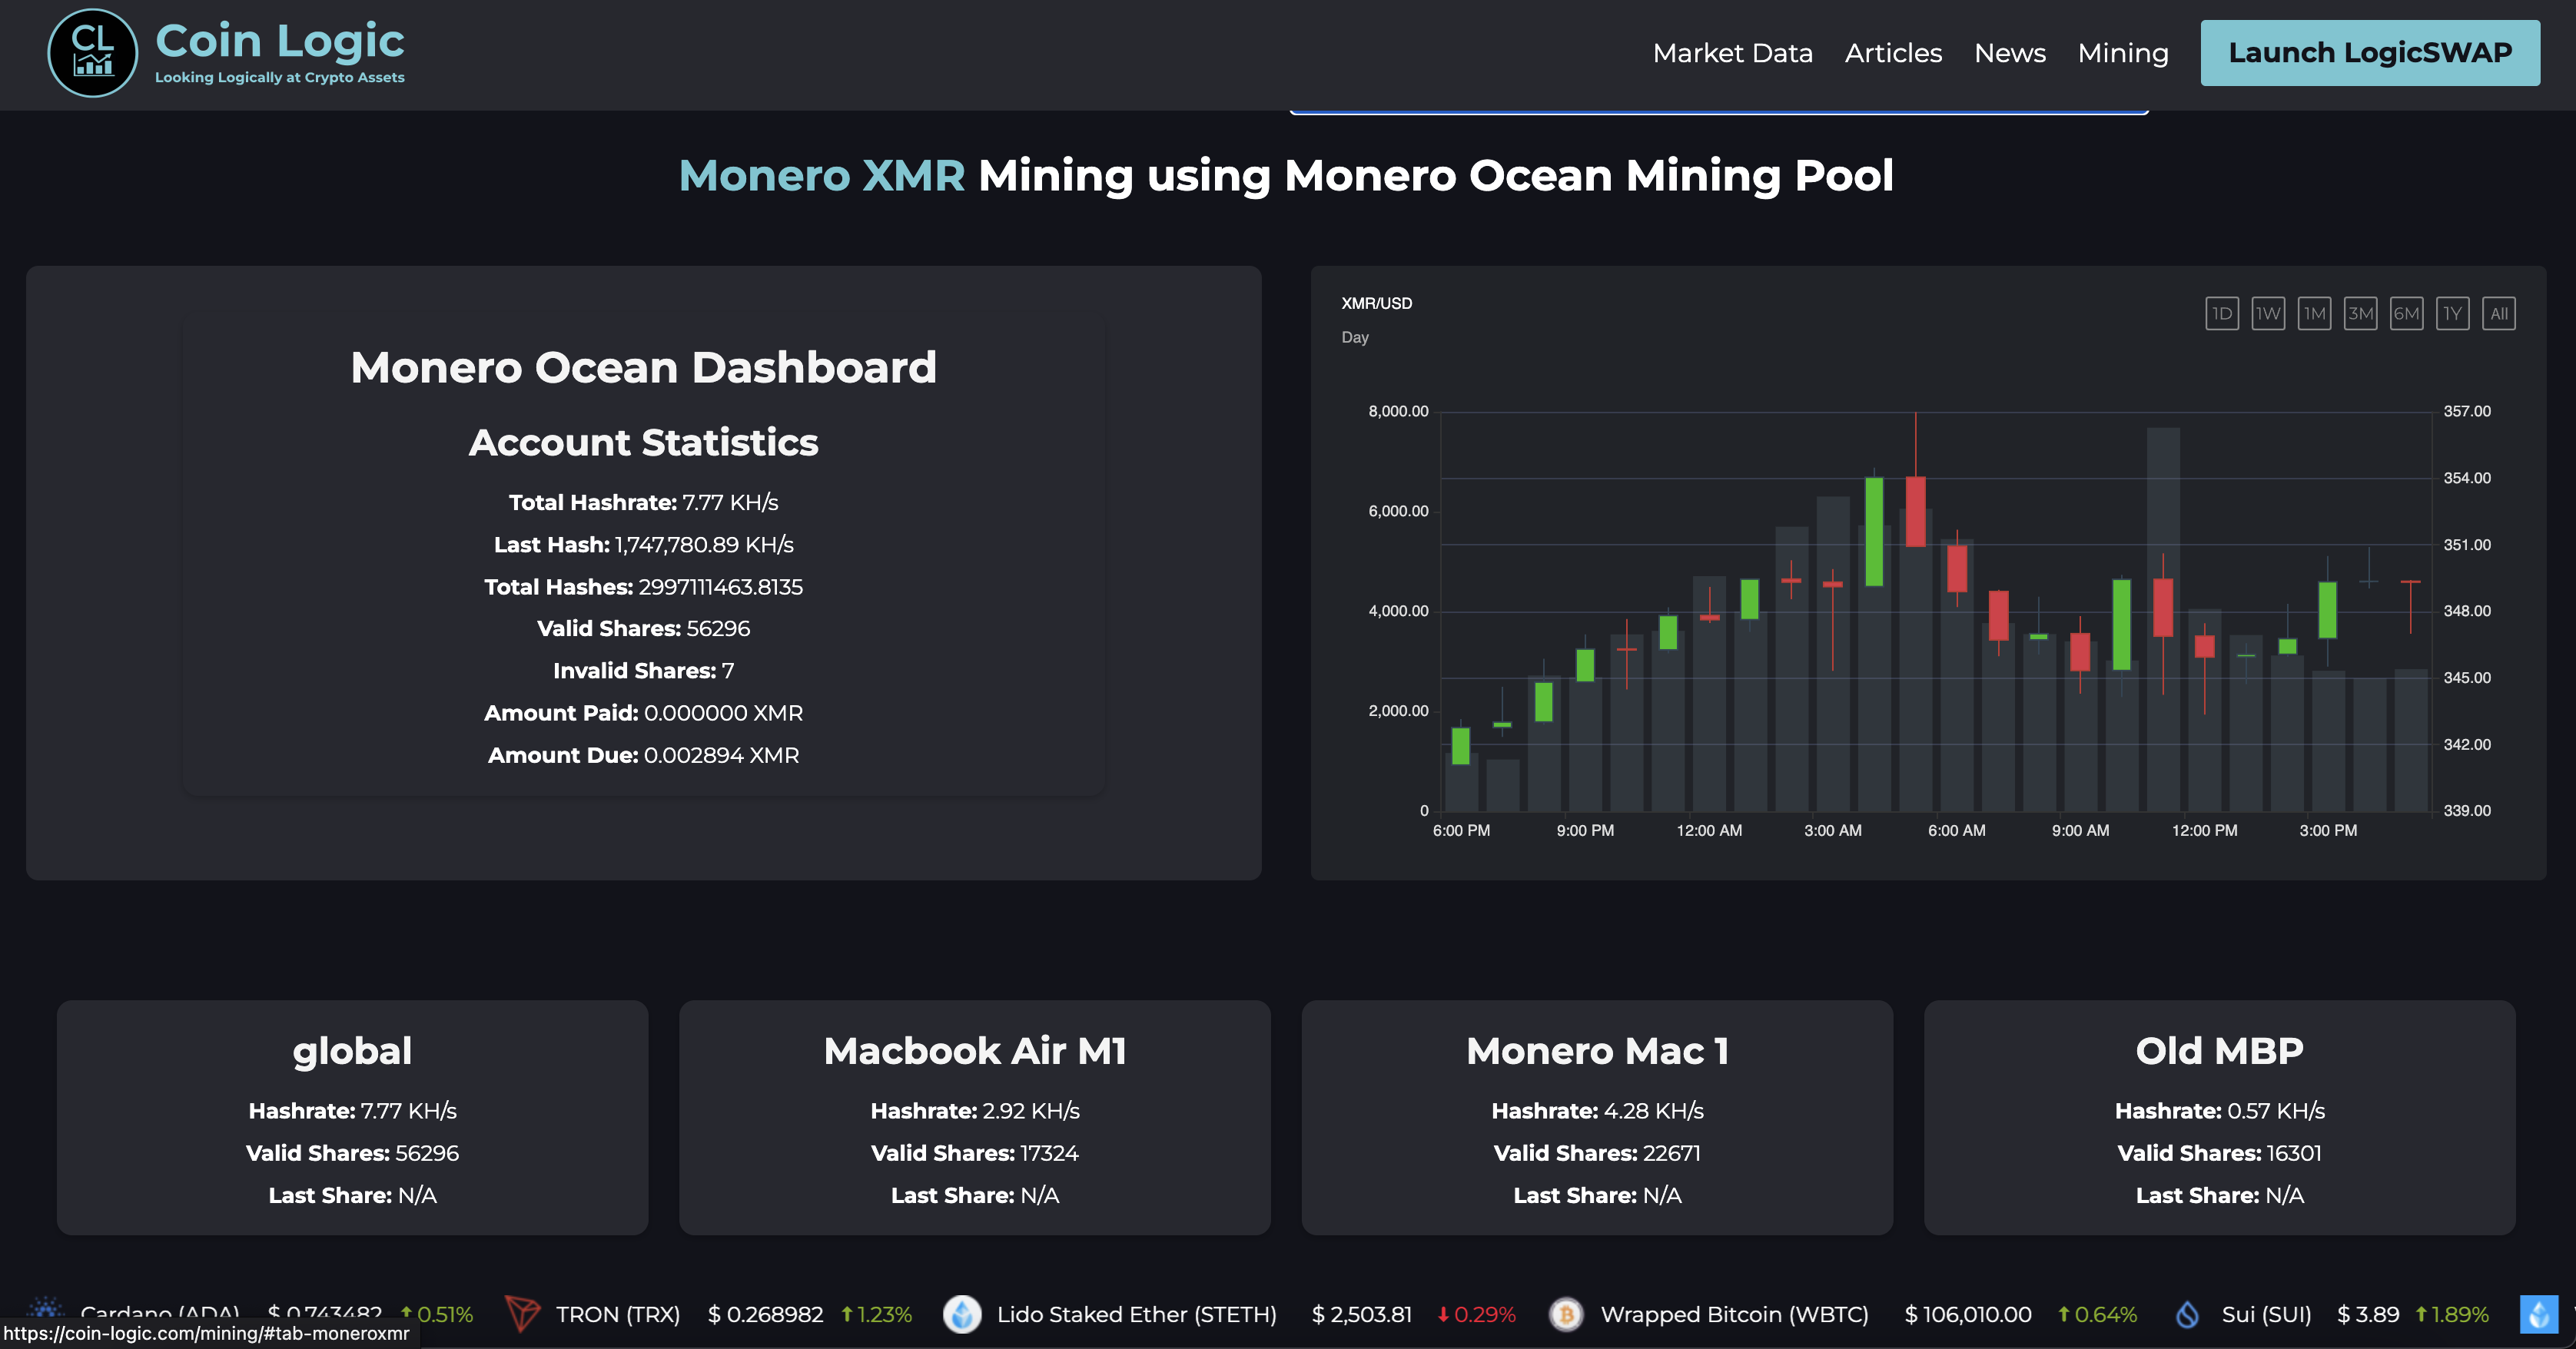Click Total Hashrate 7.77 KH/s value
The image size is (2576, 1349).
(730, 502)
